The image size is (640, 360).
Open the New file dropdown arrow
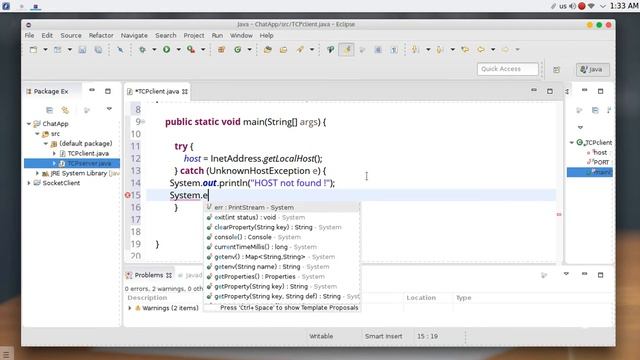pos(45,50)
